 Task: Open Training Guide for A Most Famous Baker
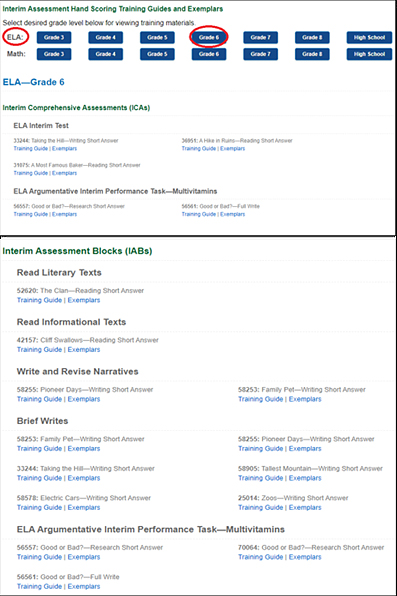pos(31,173)
